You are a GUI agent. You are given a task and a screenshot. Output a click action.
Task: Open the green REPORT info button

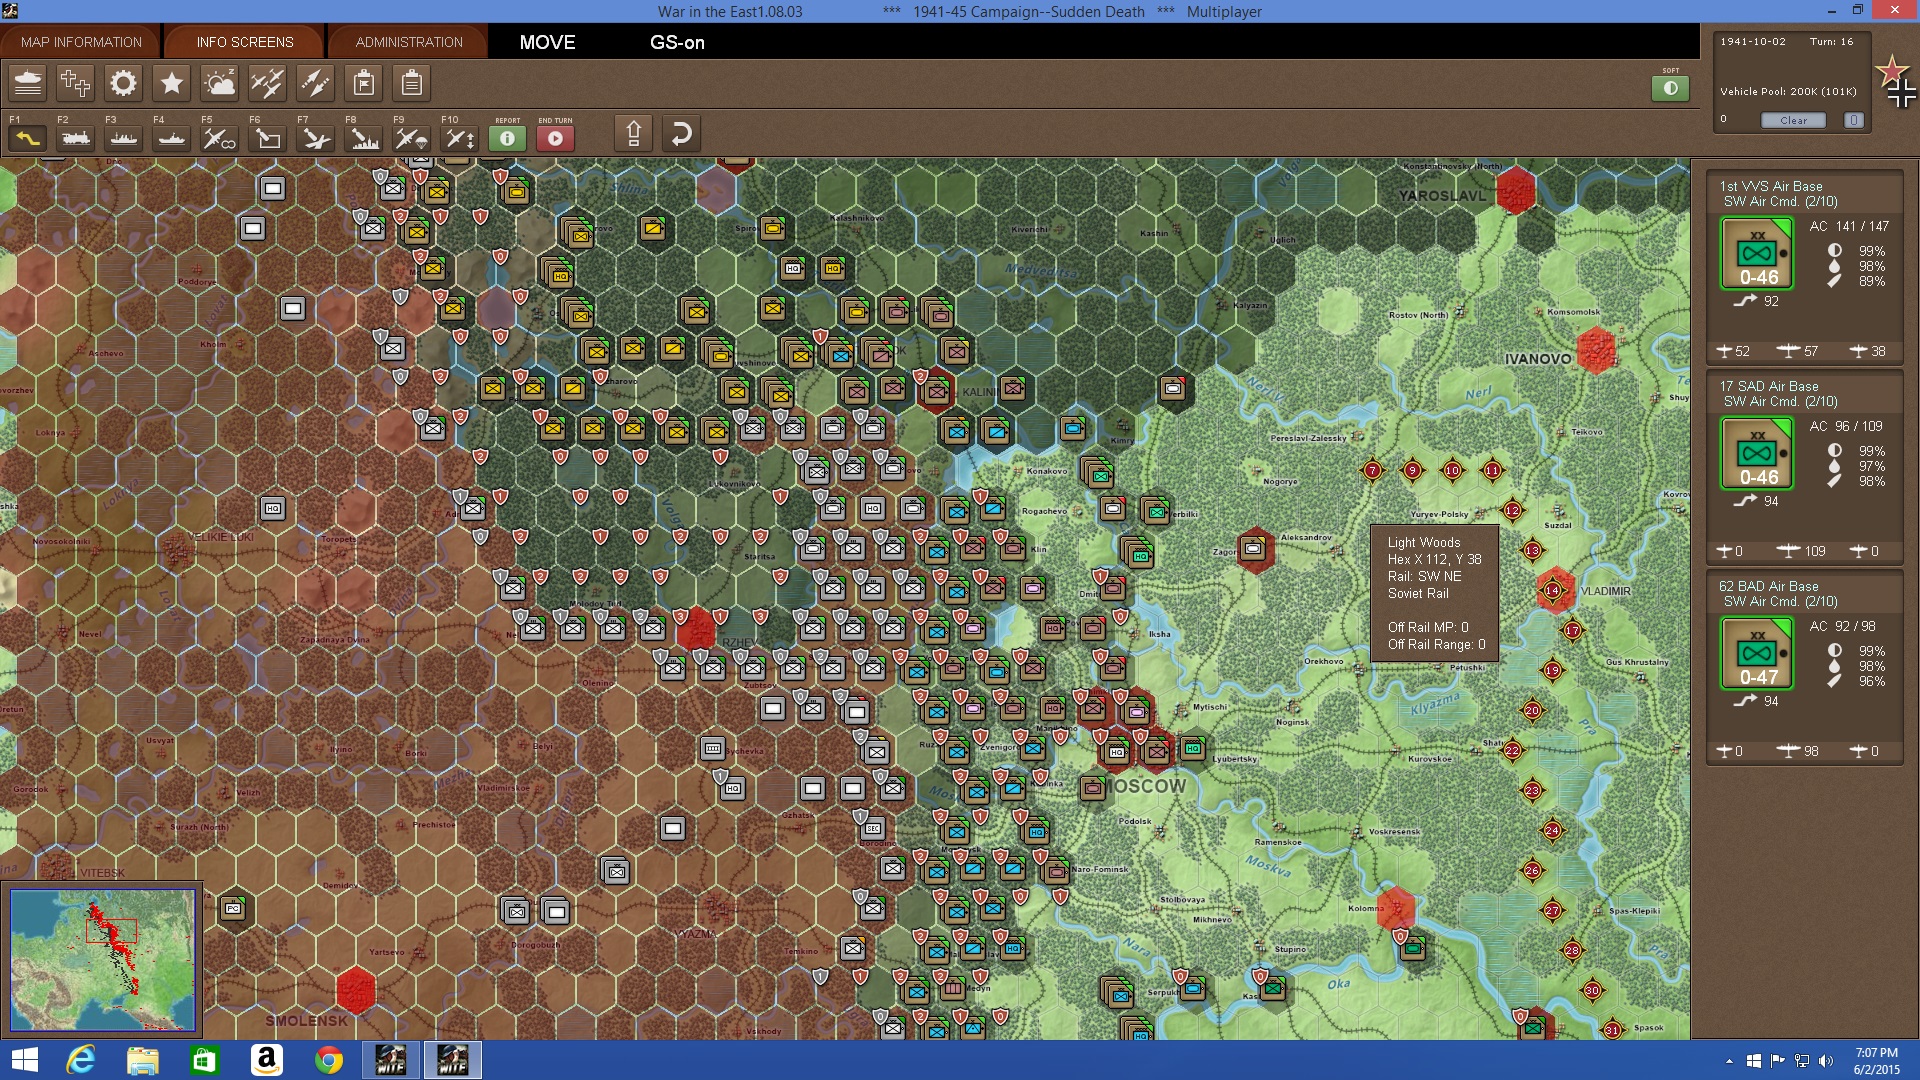tap(507, 138)
